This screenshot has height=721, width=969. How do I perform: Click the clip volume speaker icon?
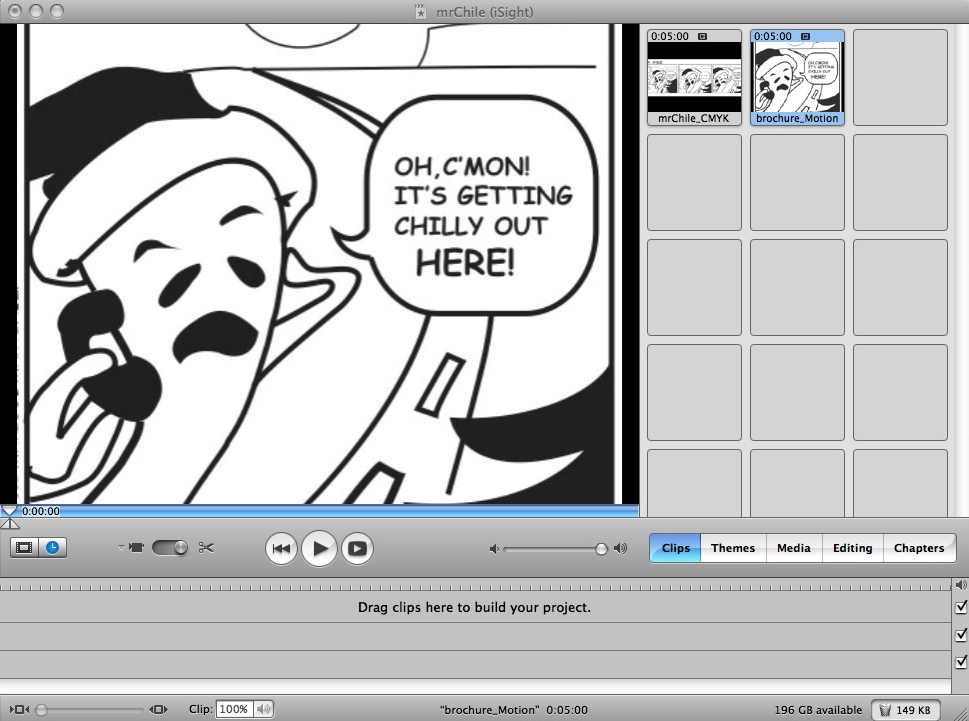264,709
